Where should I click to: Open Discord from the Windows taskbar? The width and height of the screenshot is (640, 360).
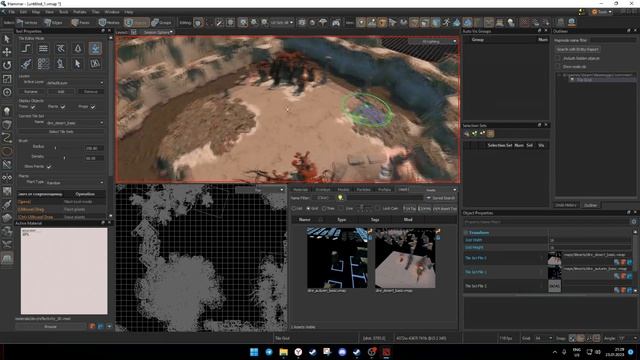342,352
